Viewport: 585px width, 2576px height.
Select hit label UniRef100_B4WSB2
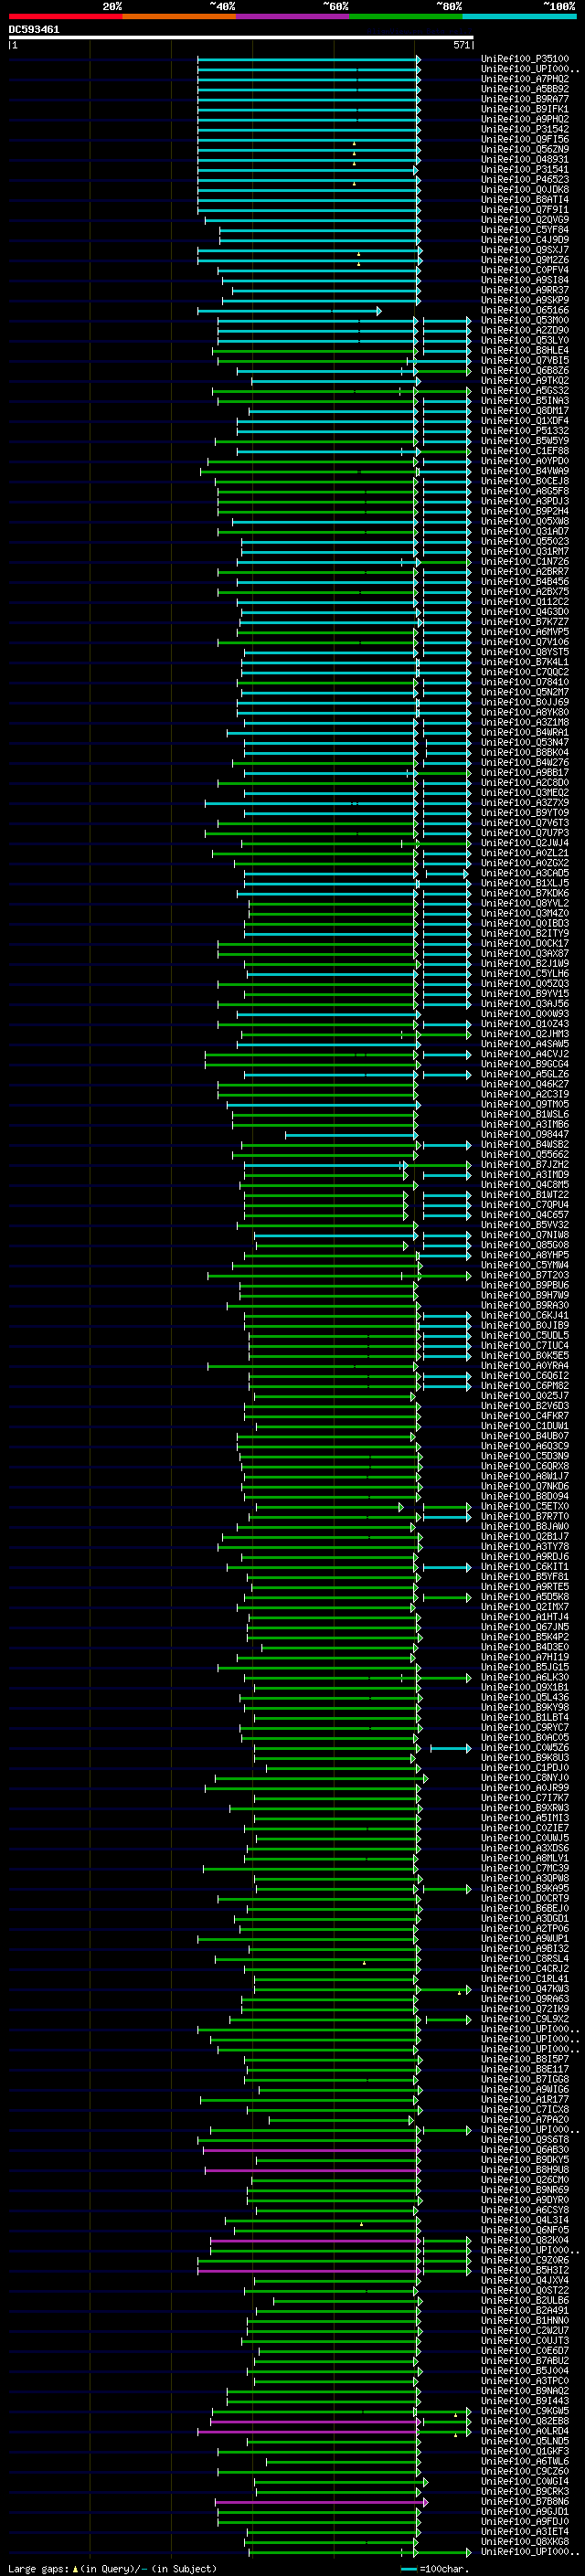[524, 1145]
